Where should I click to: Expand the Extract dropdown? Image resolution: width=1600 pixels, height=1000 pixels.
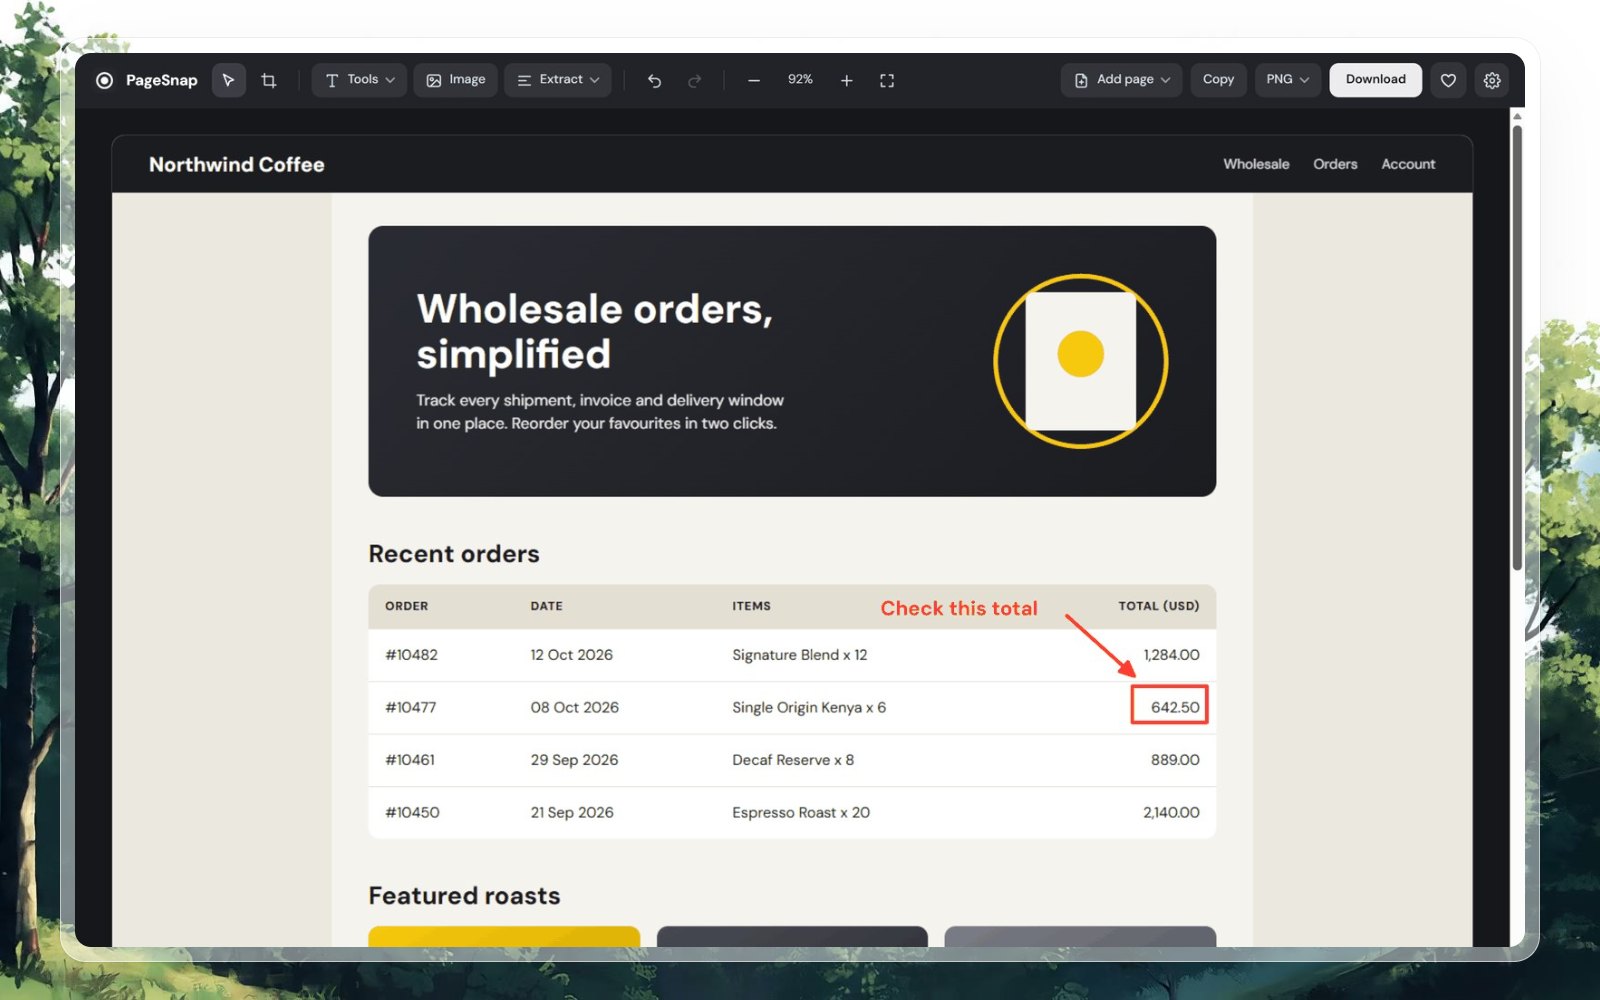(x=558, y=80)
